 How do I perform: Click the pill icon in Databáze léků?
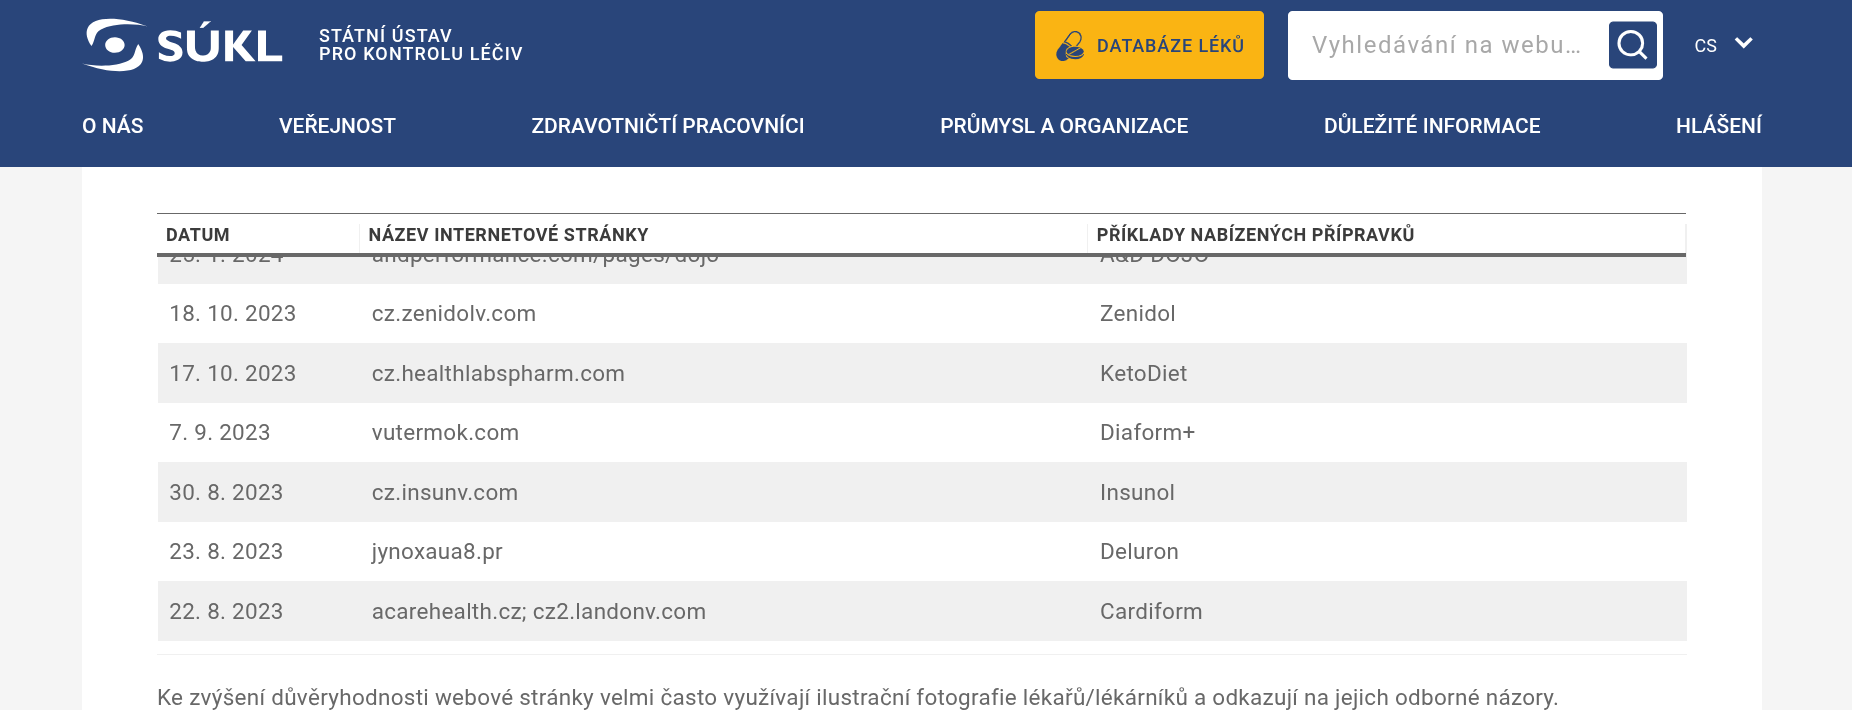click(x=1070, y=46)
